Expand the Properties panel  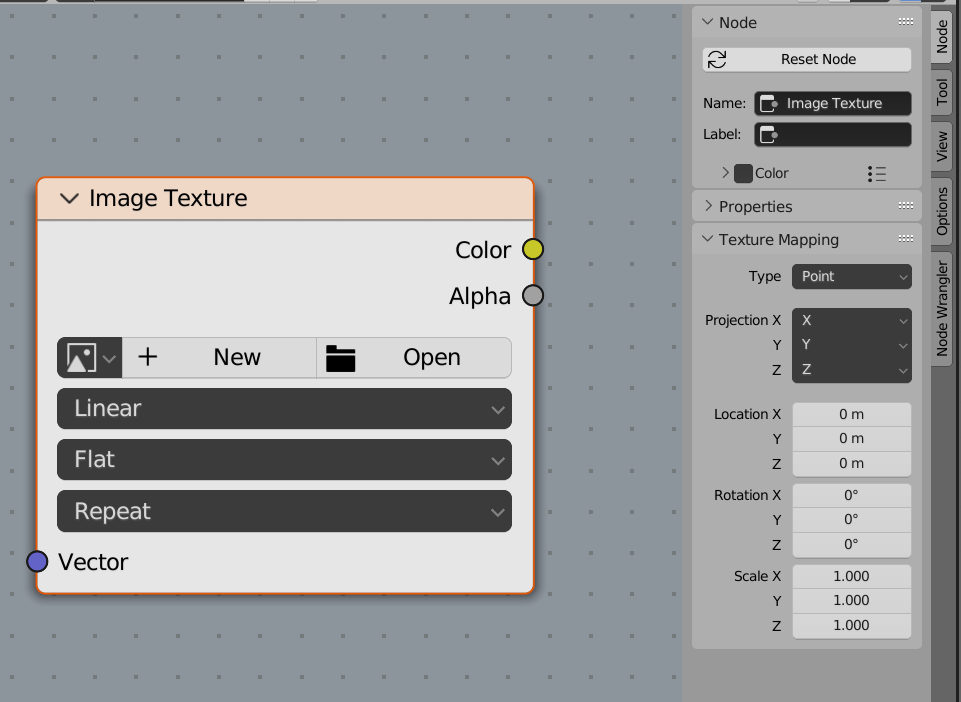click(708, 206)
